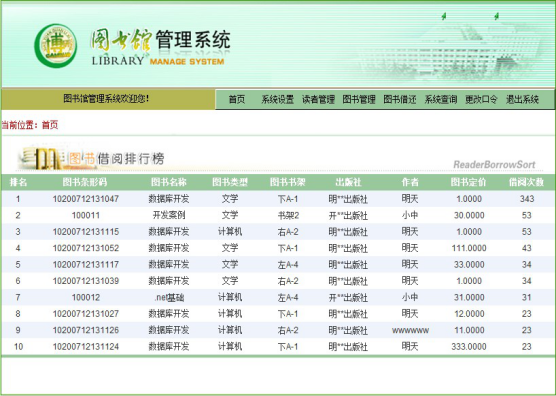This screenshot has width=556, height=396.
Task: Click price 30.0000
Action: pos(469,215)
